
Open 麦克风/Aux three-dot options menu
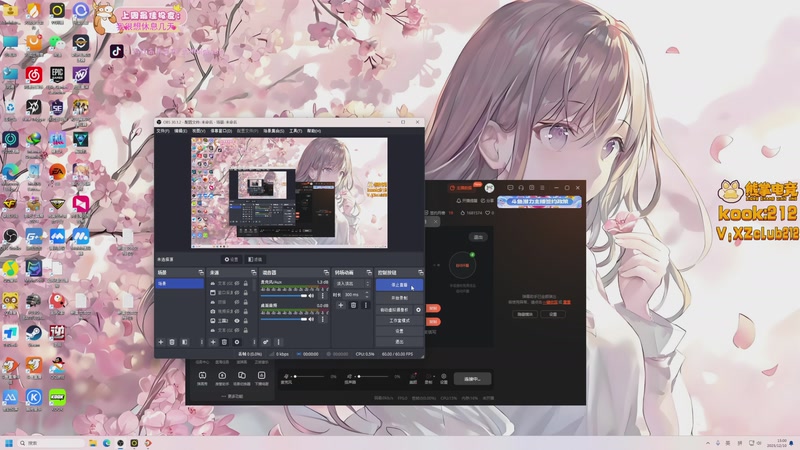click(322, 296)
